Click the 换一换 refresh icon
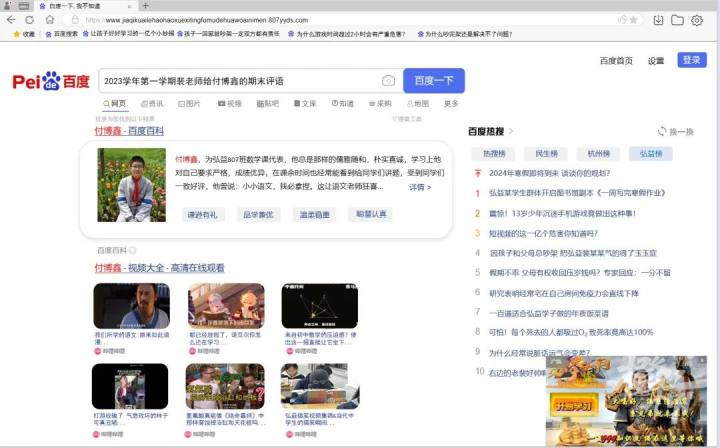 pos(662,131)
